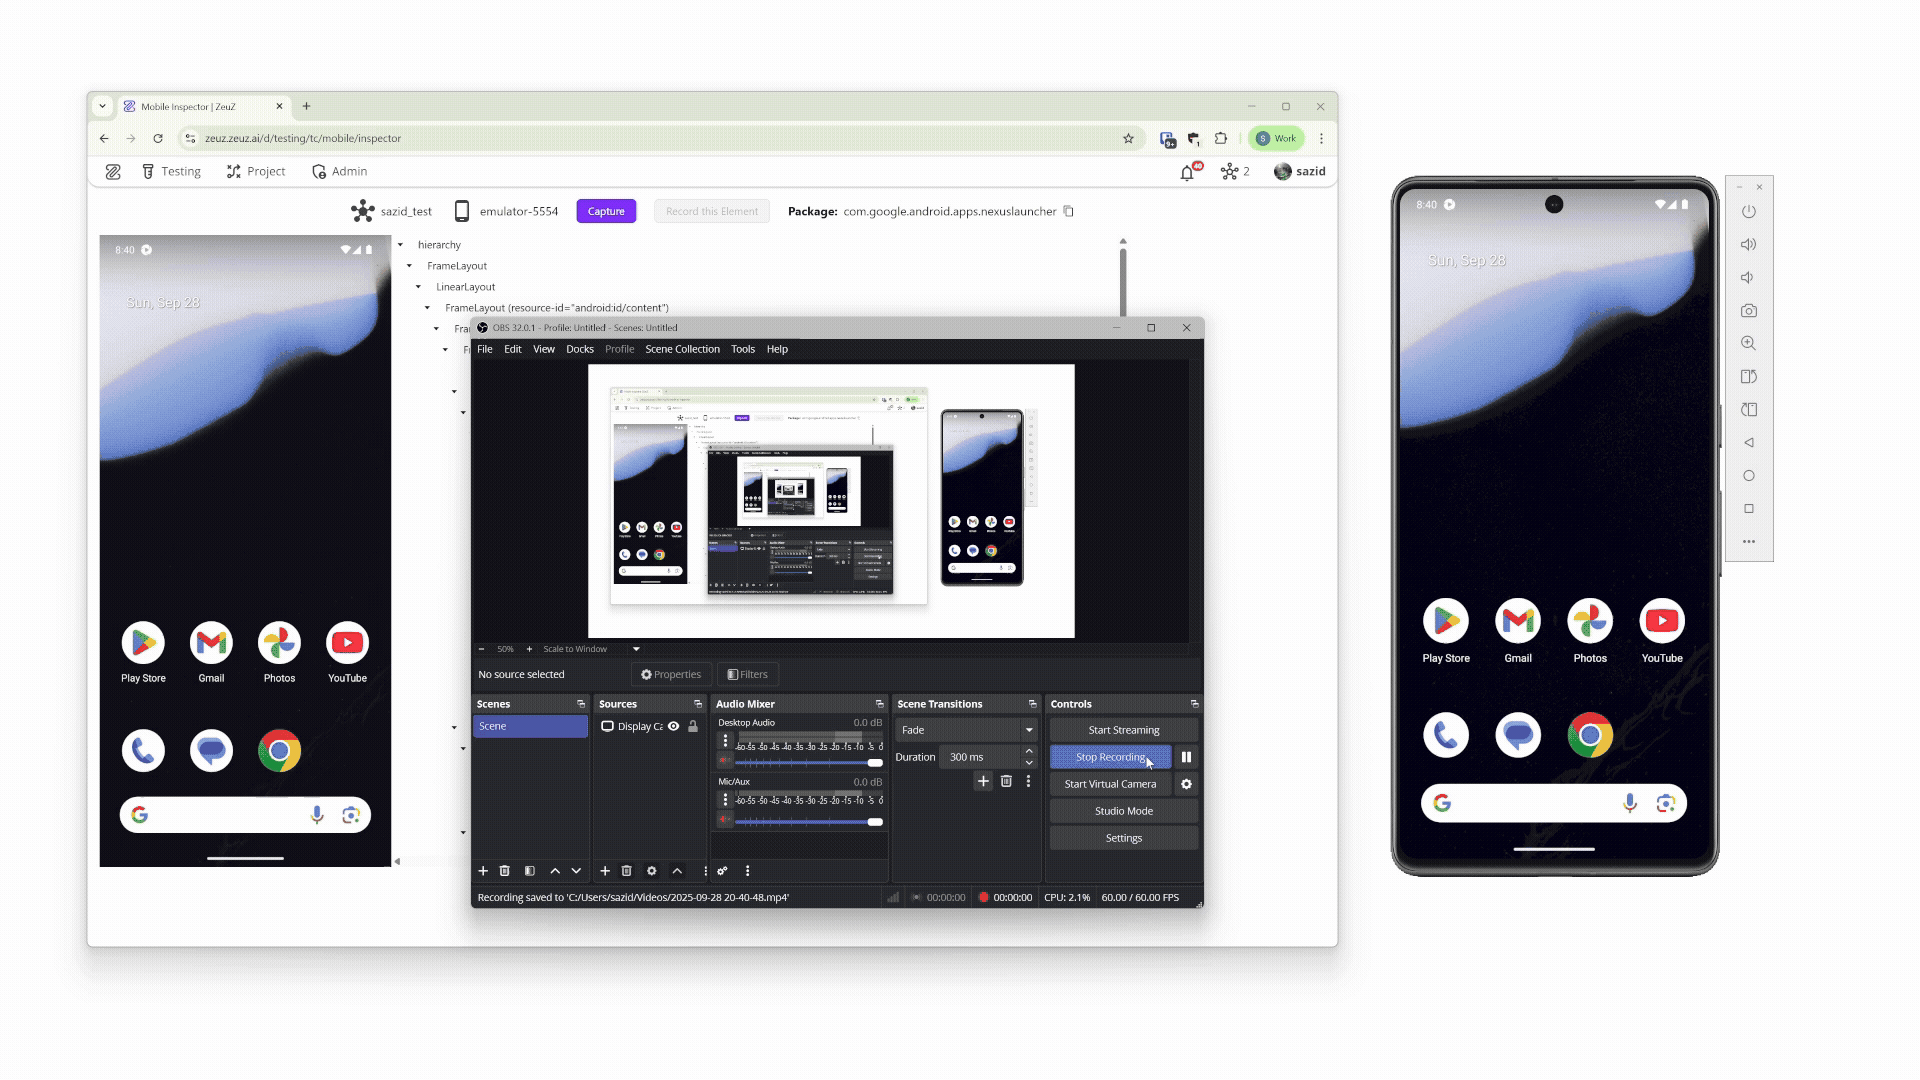Viewport: 1920px width, 1080px height.
Task: Lock the Display Capture source
Action: (693, 727)
